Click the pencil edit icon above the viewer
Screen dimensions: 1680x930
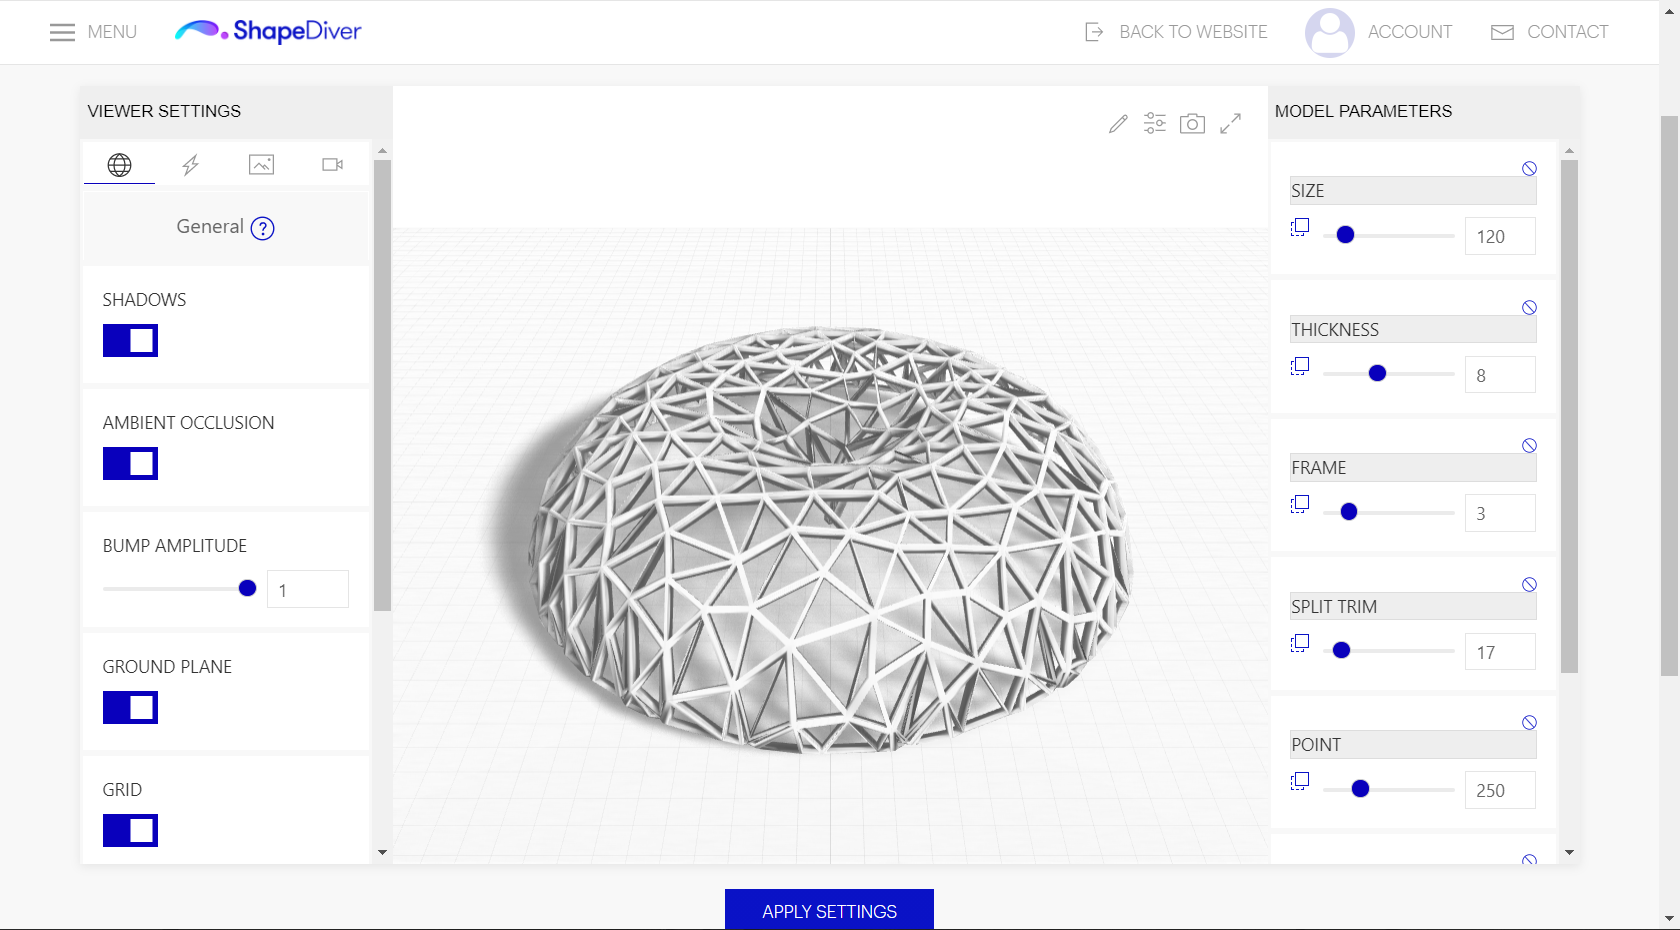pyautogui.click(x=1118, y=124)
